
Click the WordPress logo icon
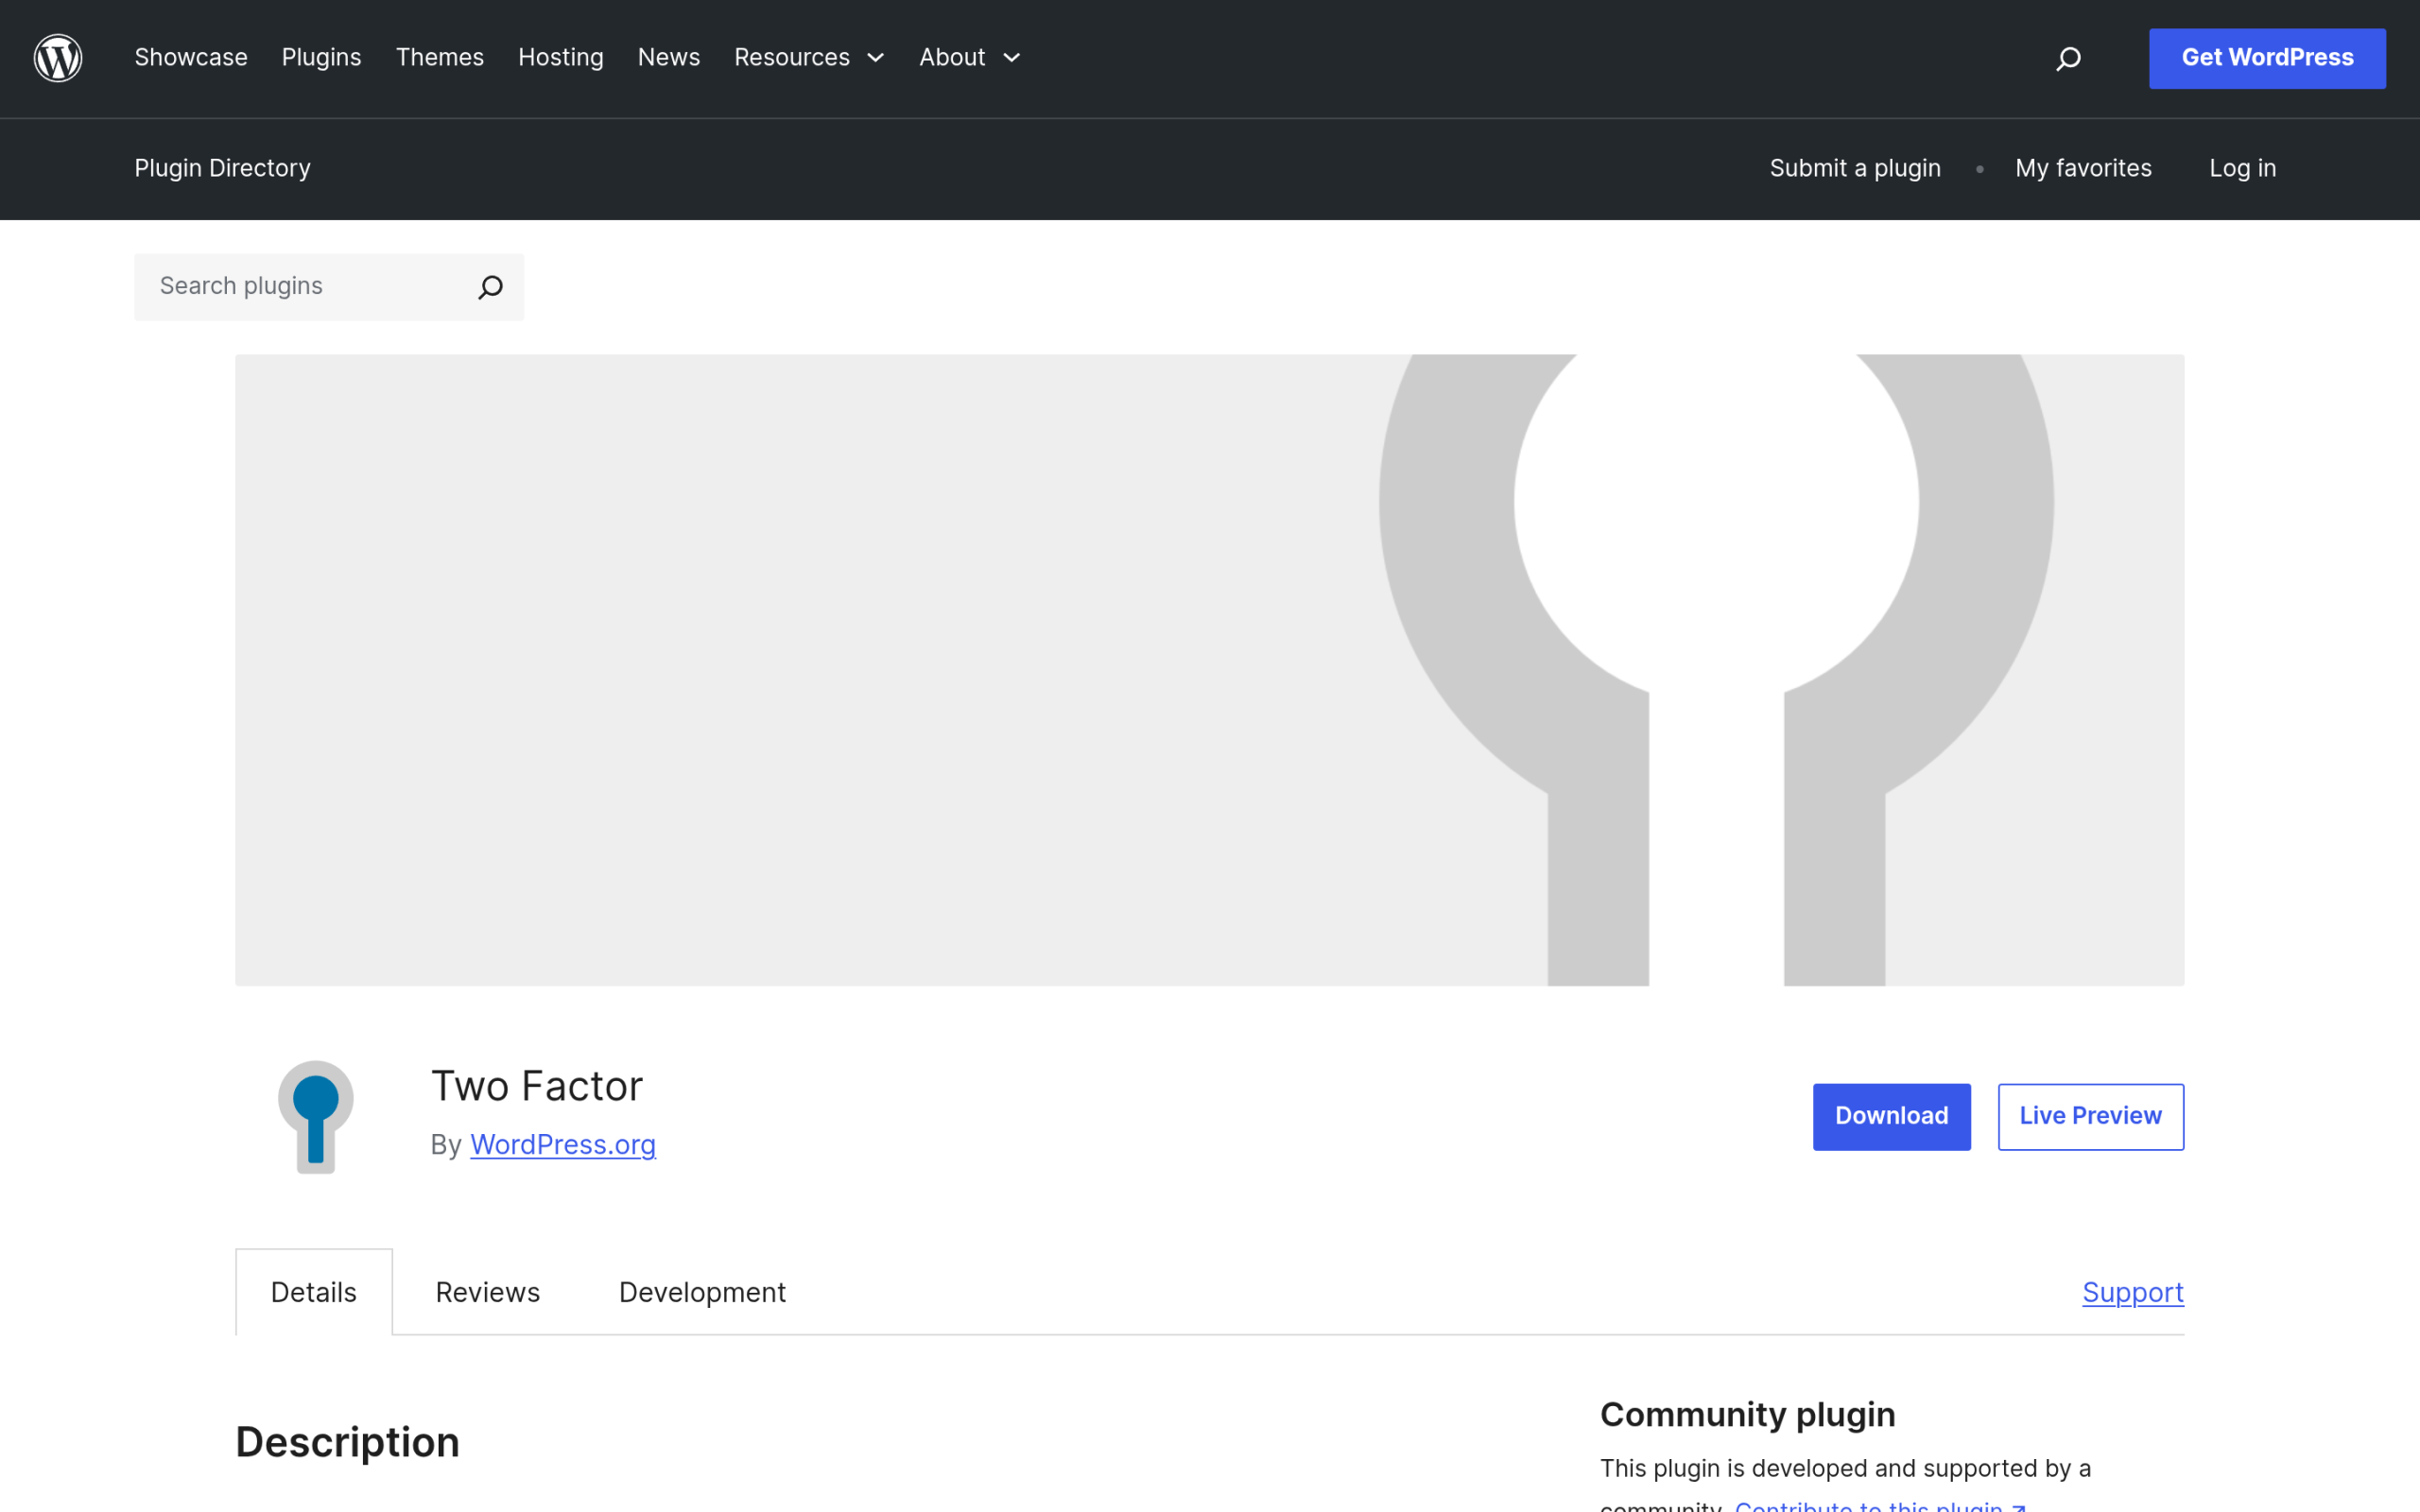click(x=58, y=58)
